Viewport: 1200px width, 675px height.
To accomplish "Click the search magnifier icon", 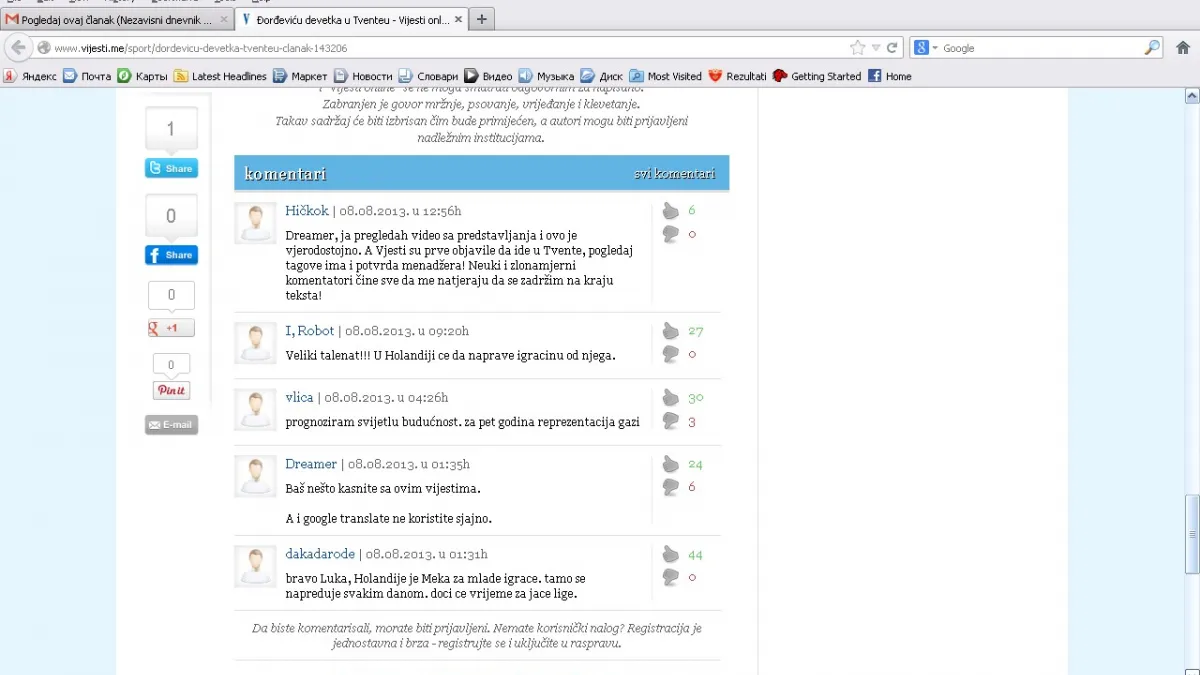I will pos(1152,47).
